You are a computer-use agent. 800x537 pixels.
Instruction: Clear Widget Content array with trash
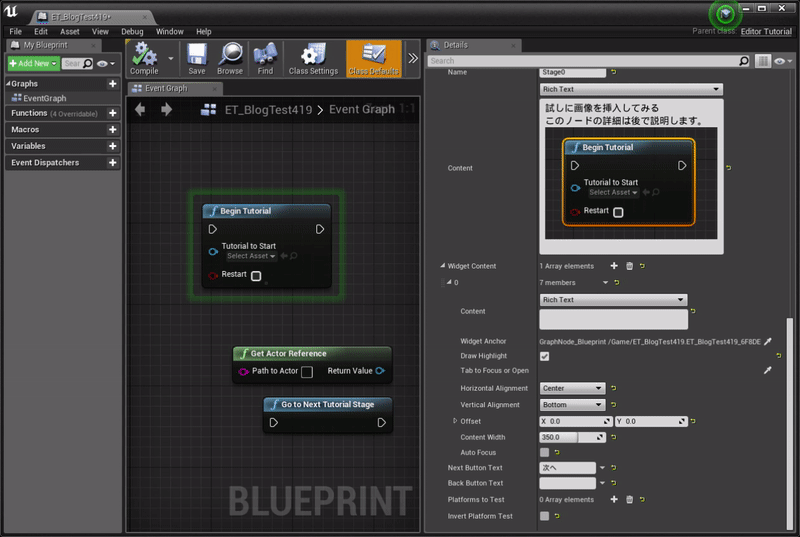[629, 266]
